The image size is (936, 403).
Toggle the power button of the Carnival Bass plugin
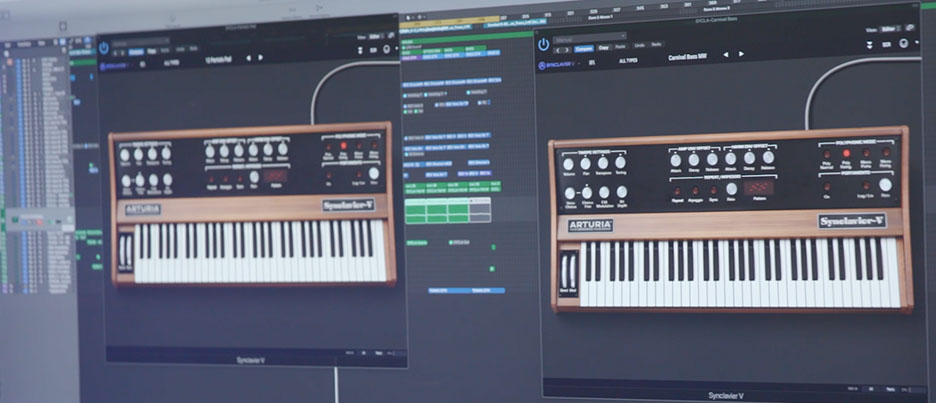click(544, 44)
